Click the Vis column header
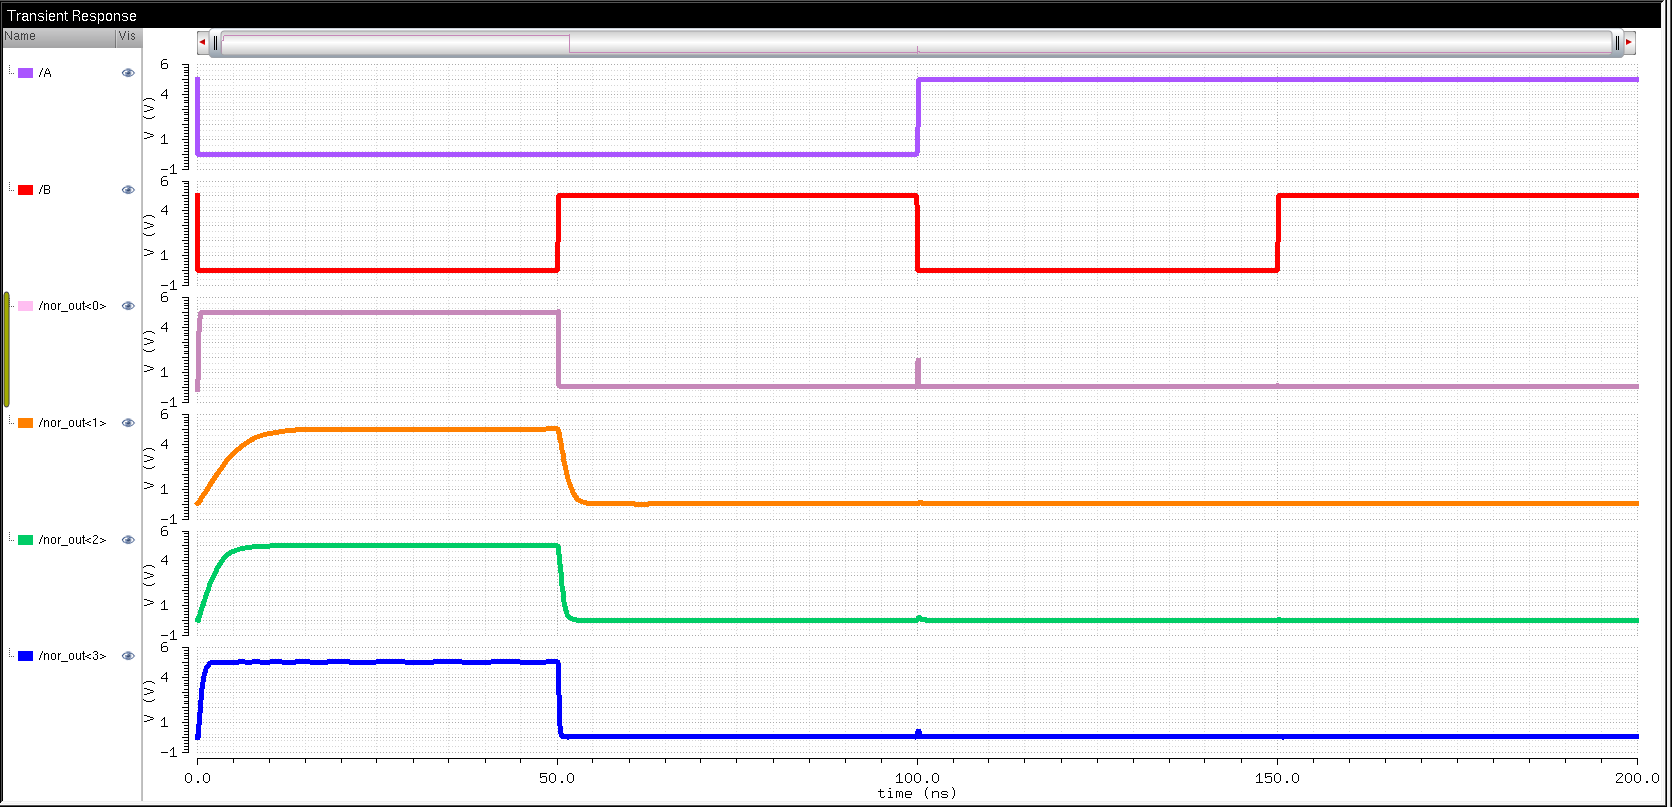This screenshot has width=1672, height=807. click(x=128, y=37)
